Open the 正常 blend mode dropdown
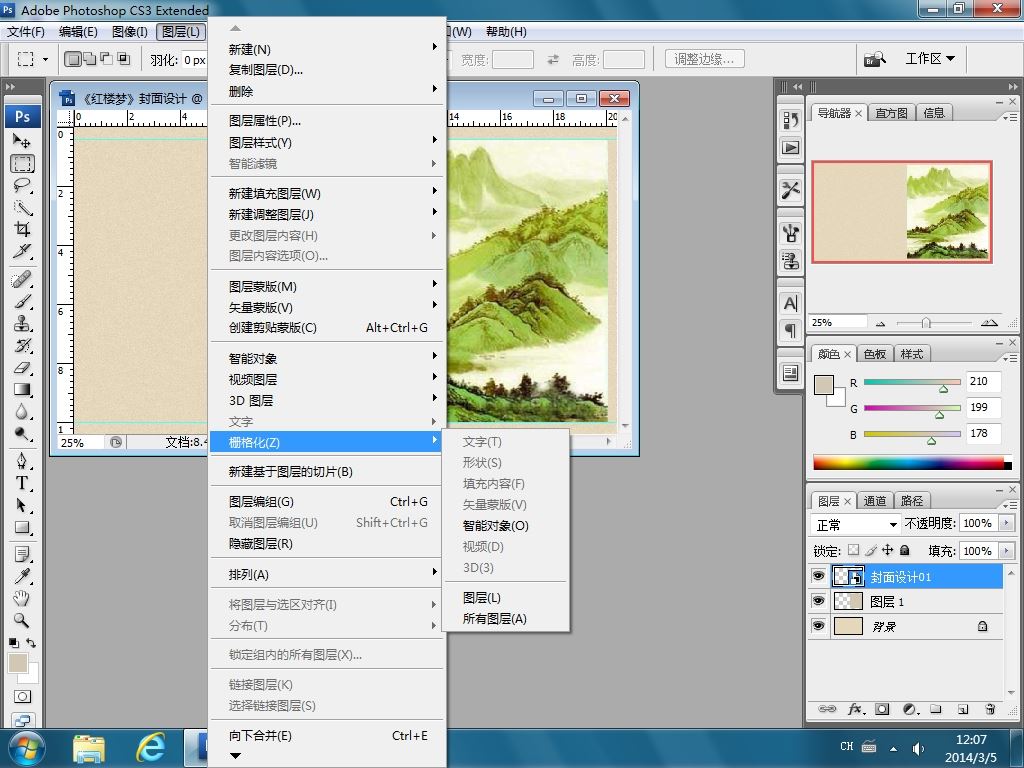 (855, 524)
